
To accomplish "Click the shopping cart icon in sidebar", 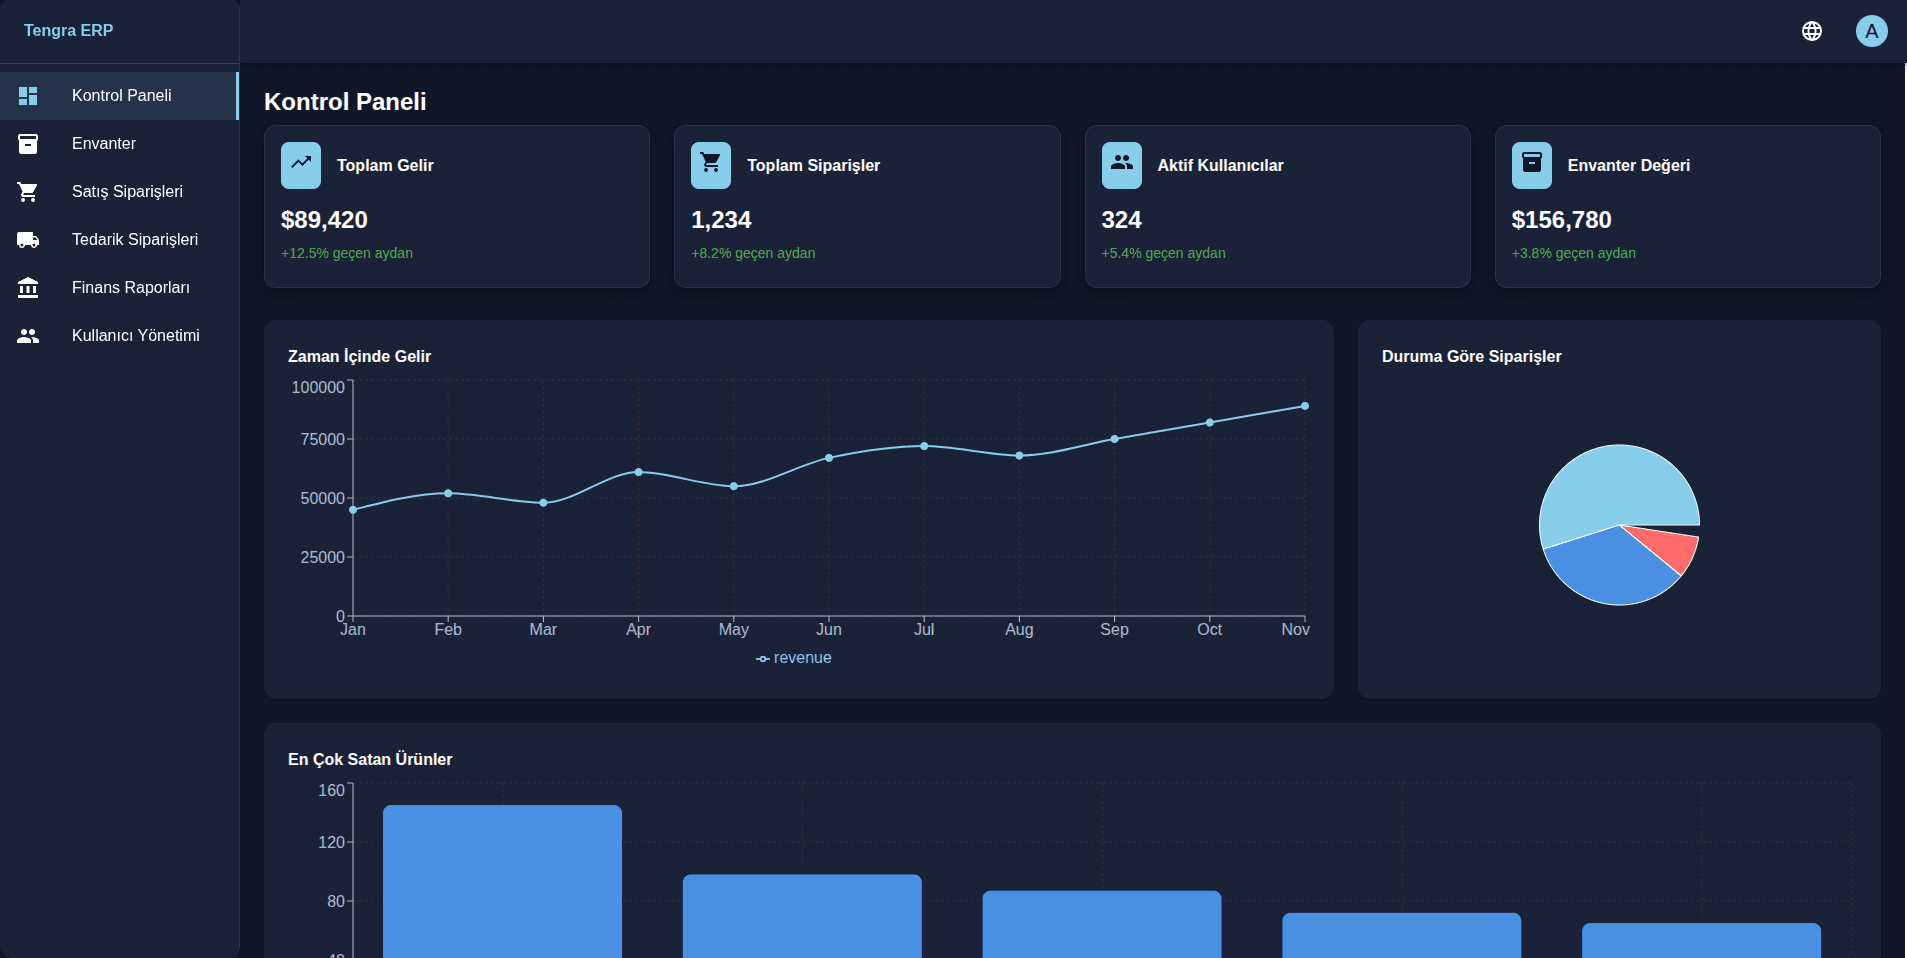I will (28, 192).
